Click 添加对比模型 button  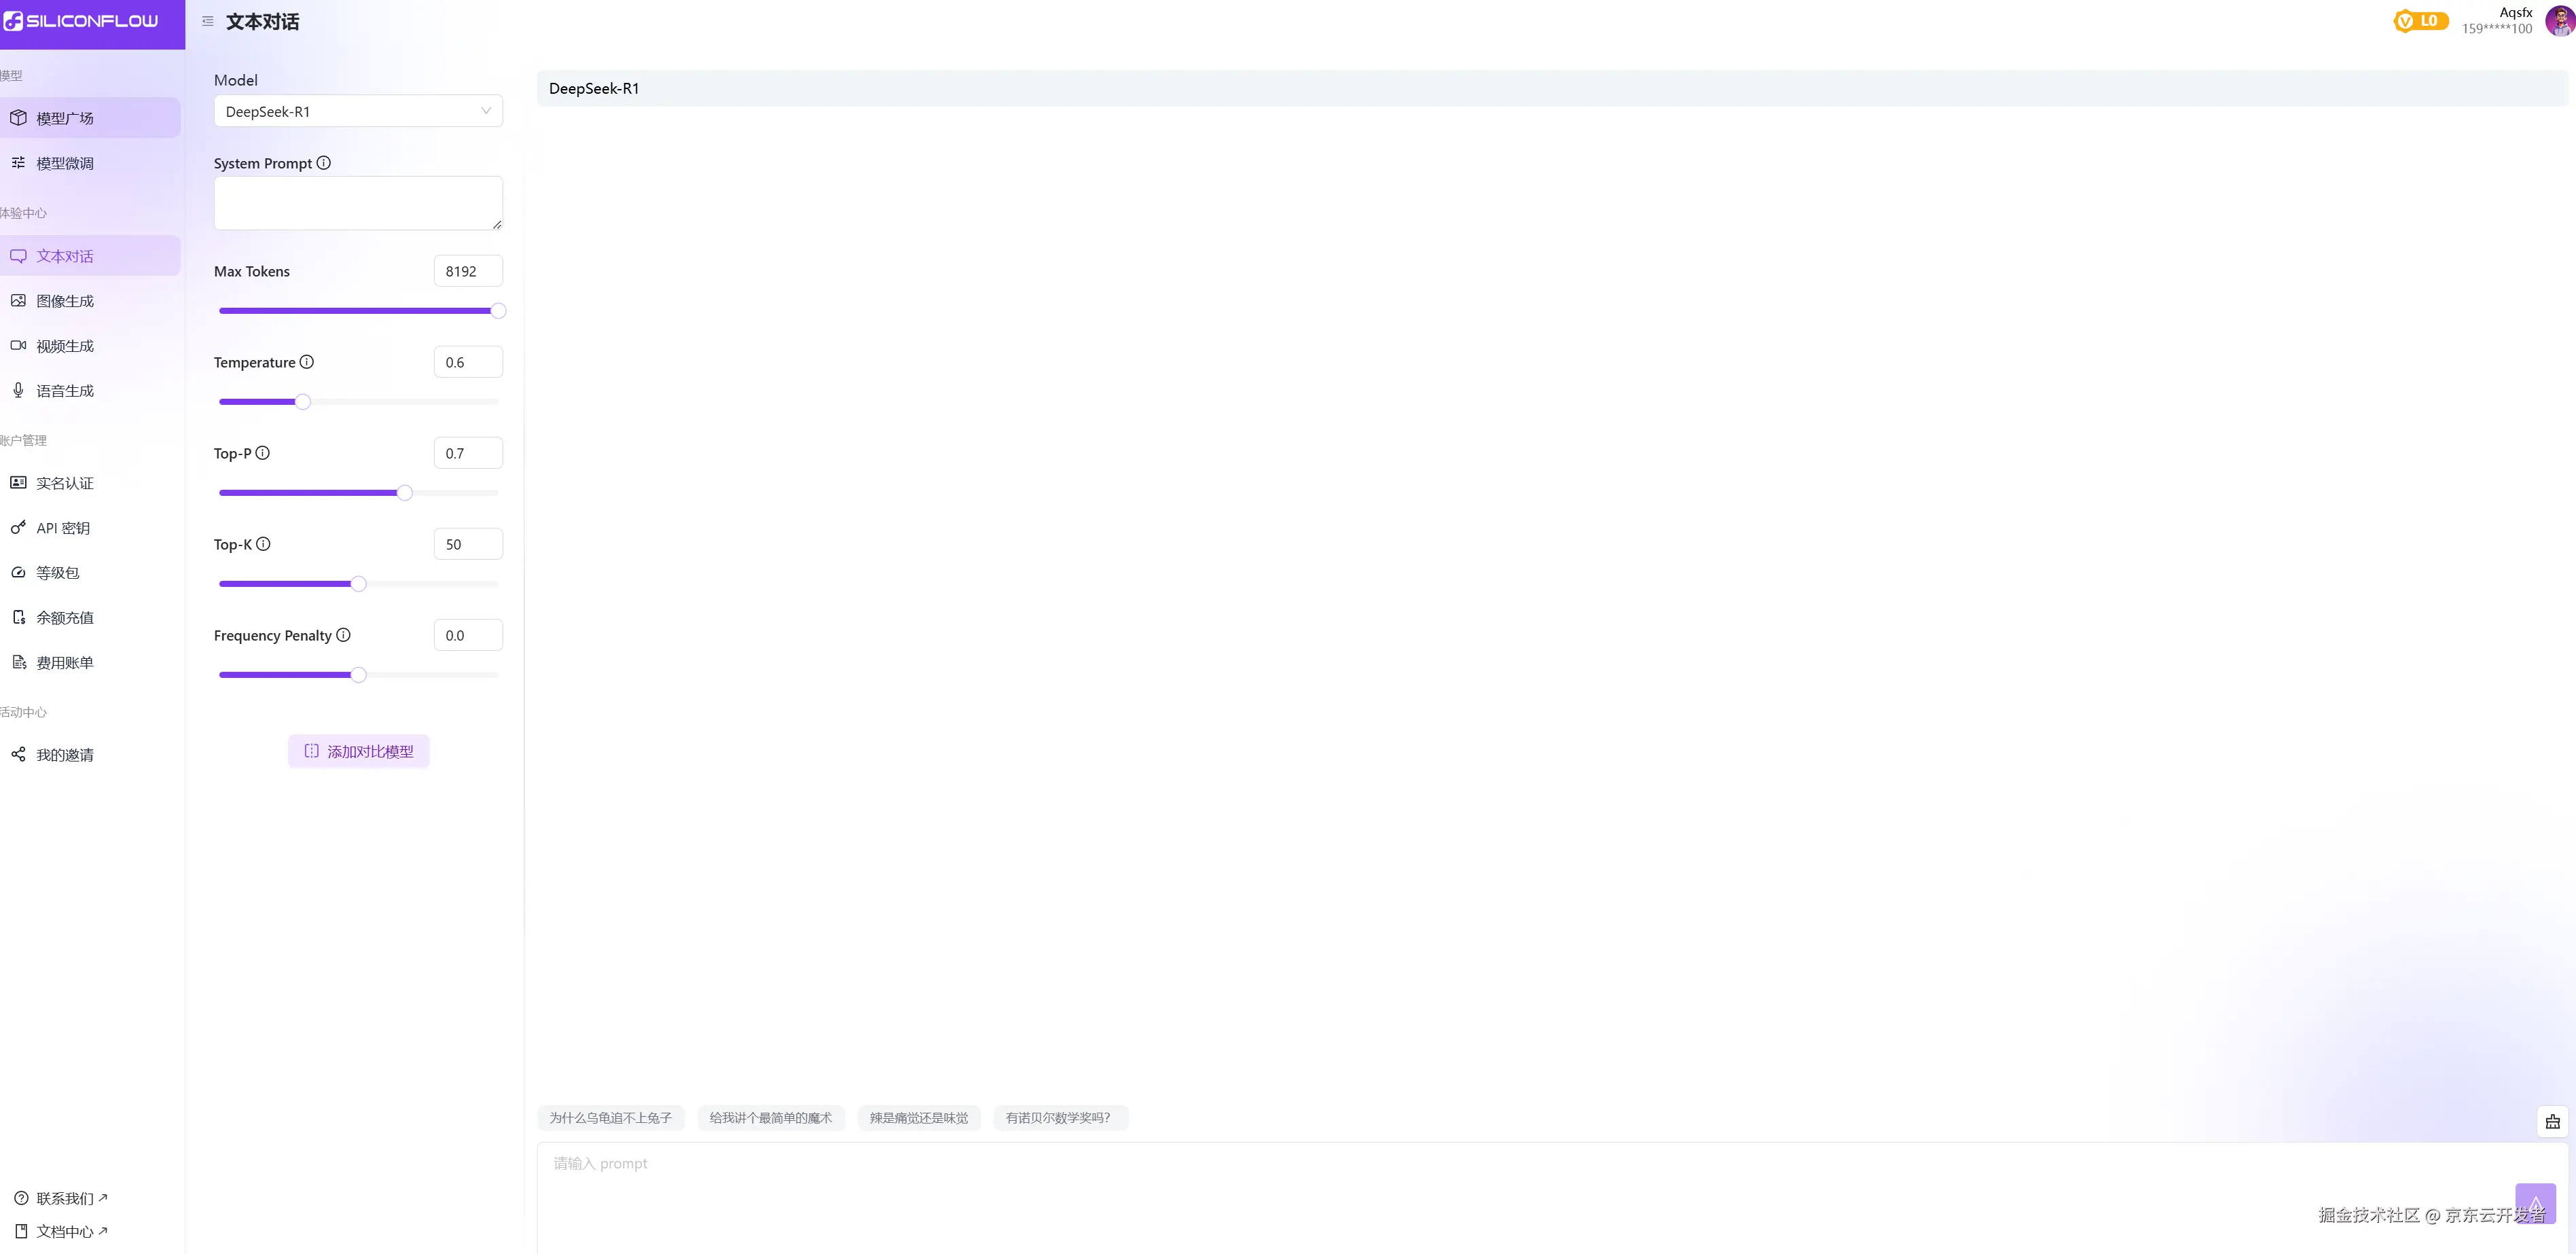click(x=359, y=751)
